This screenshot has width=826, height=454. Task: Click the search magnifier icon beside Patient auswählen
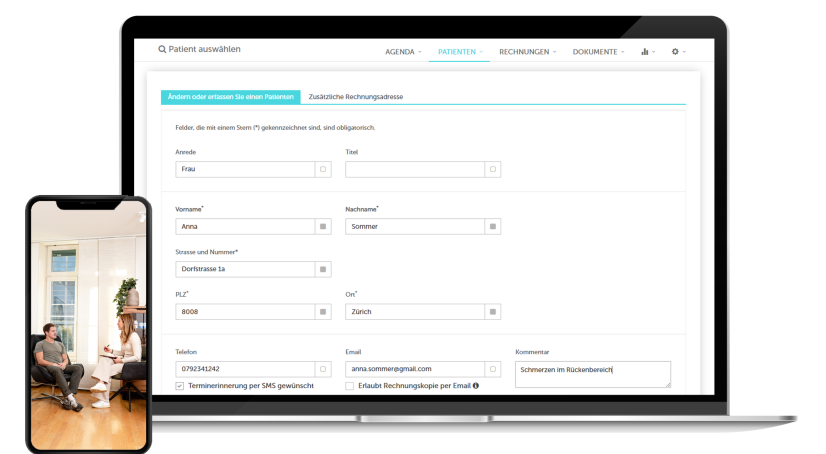[x=163, y=49]
